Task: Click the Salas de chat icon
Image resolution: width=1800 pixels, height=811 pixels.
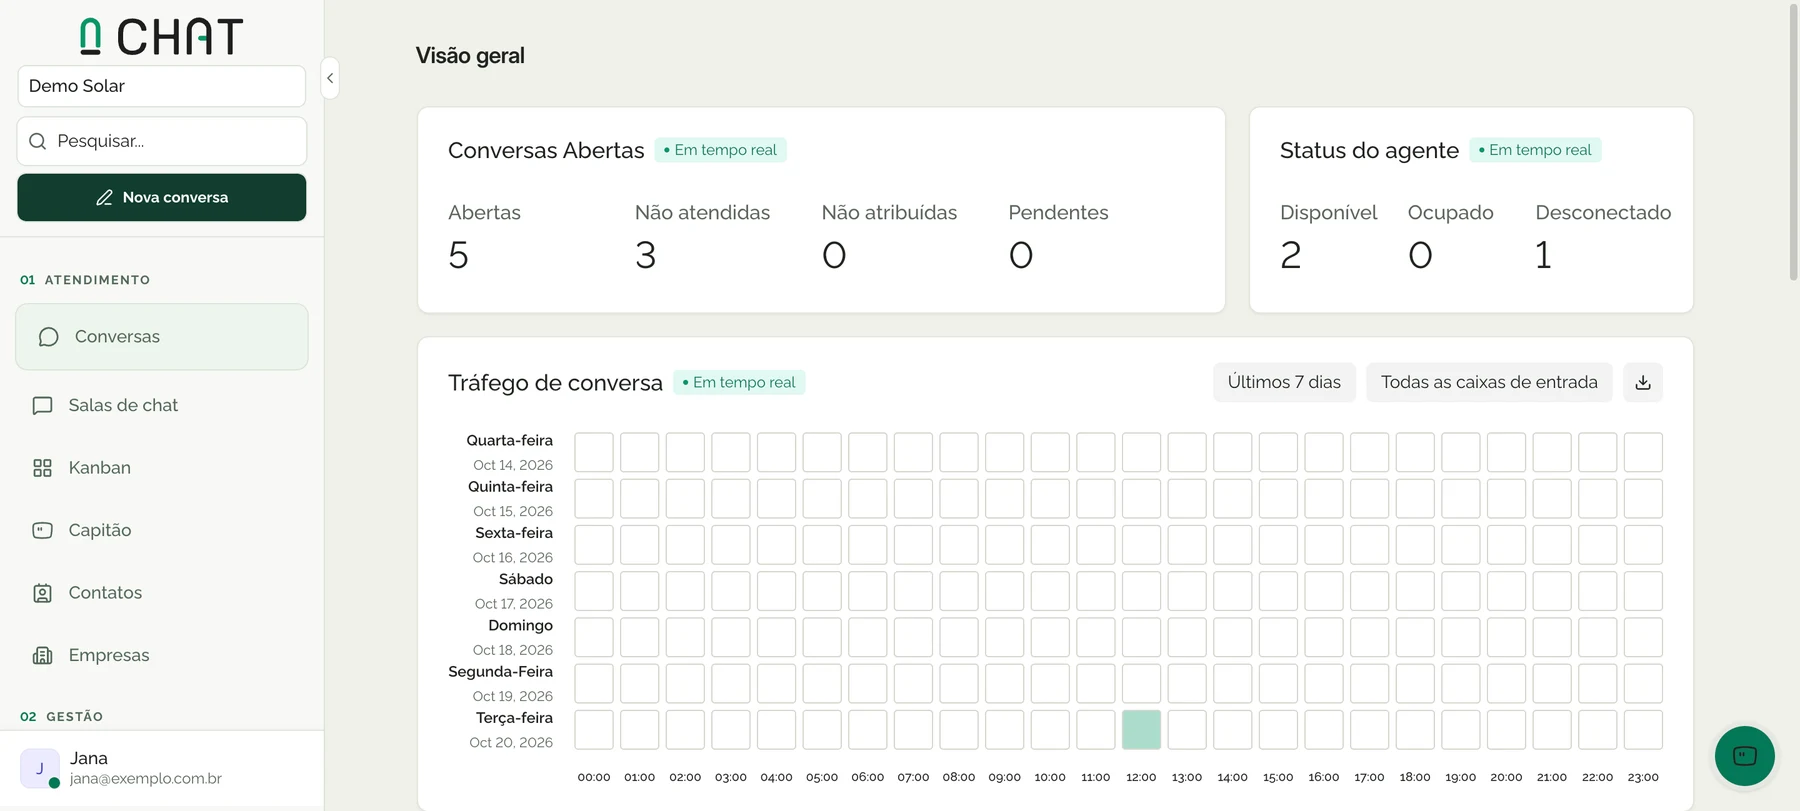Action: 42,406
